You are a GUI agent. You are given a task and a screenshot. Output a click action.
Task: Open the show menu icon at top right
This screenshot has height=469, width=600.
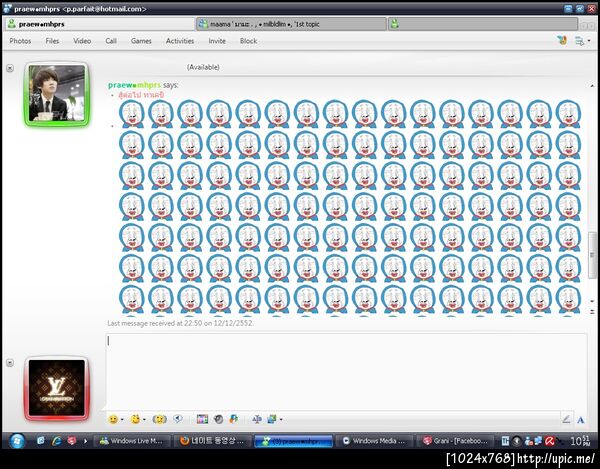tap(580, 41)
